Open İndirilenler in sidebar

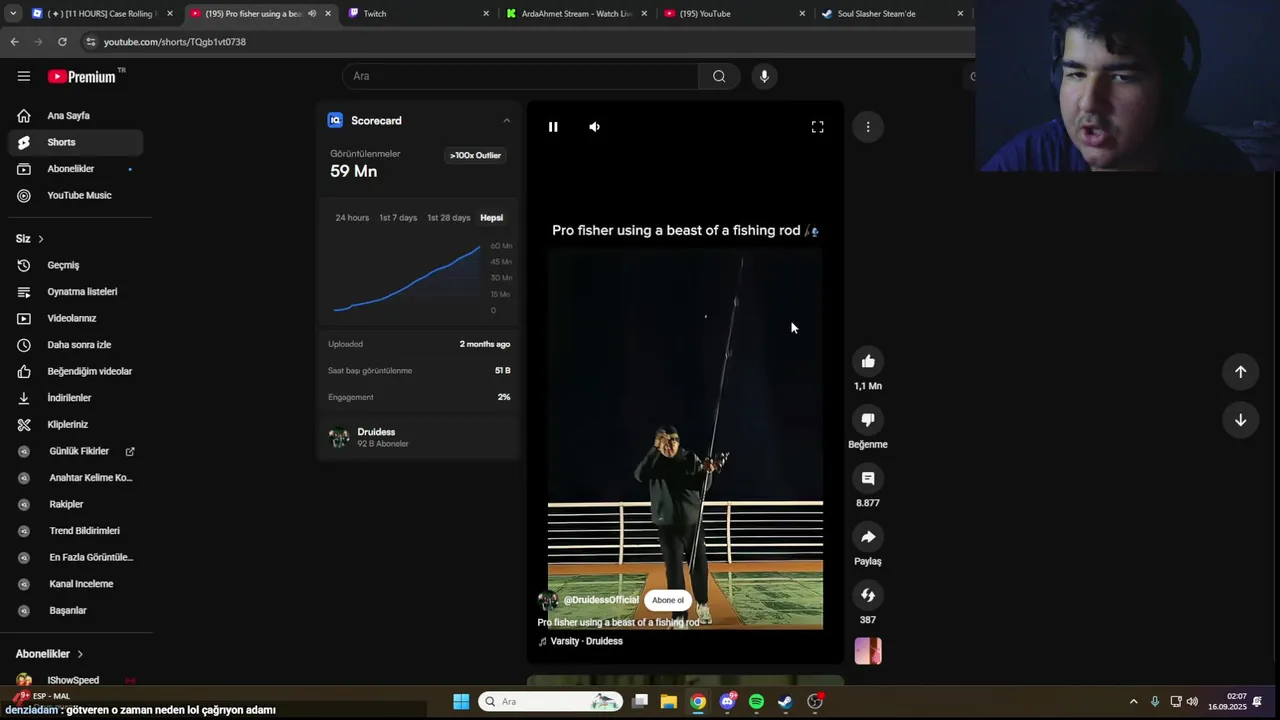tap(76, 398)
